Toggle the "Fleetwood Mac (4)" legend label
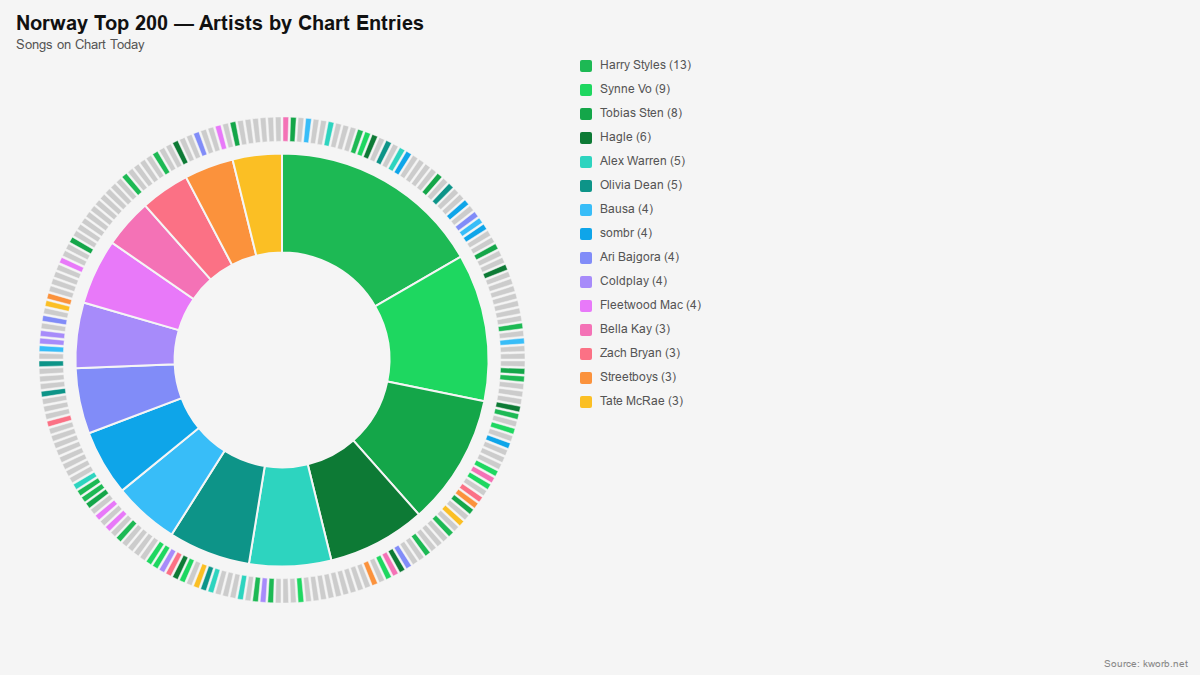 650,305
